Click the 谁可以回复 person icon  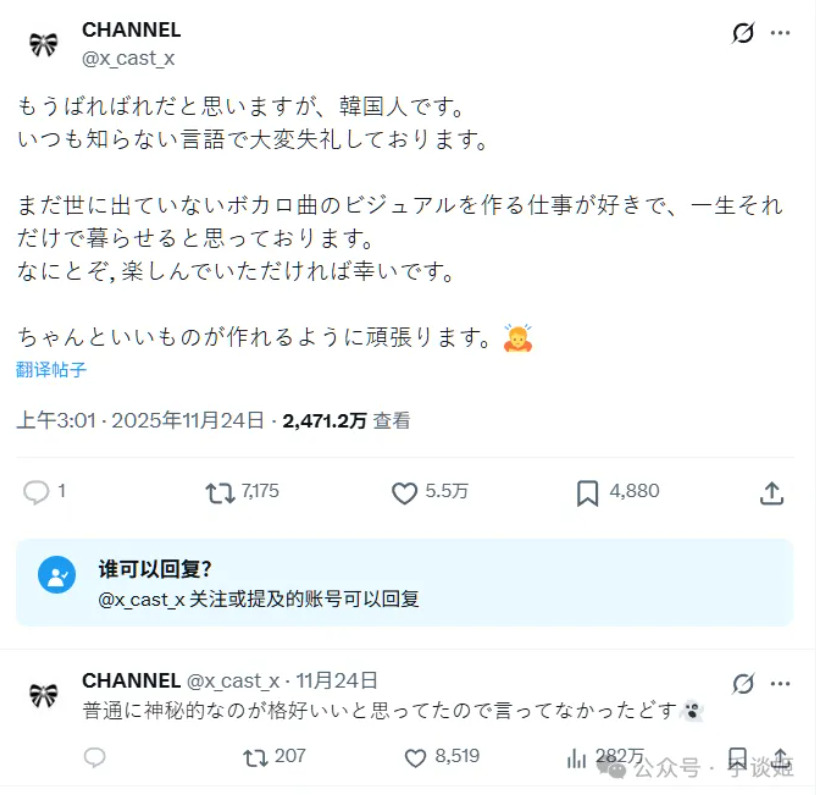(x=57, y=575)
